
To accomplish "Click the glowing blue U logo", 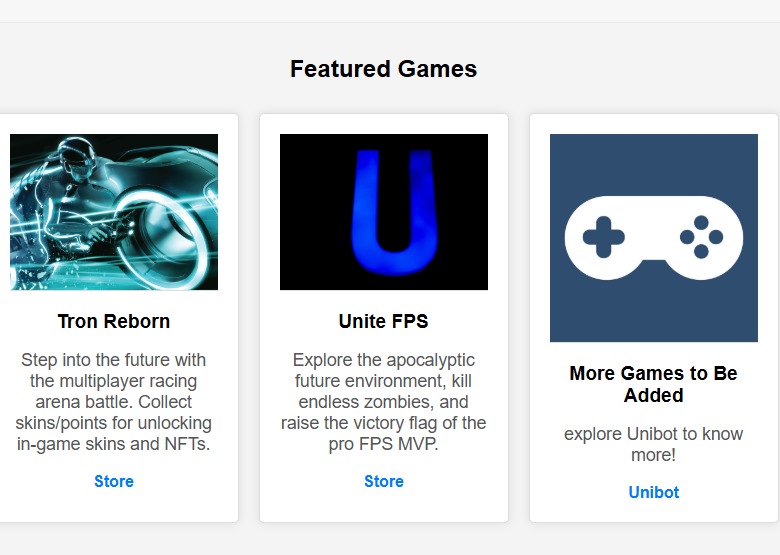I will click(x=383, y=211).
